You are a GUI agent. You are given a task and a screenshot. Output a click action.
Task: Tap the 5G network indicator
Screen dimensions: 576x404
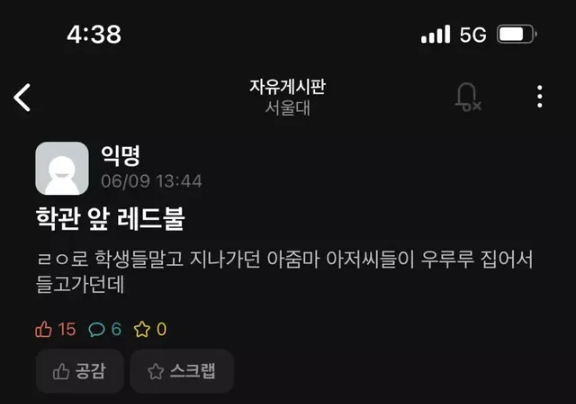473,35
